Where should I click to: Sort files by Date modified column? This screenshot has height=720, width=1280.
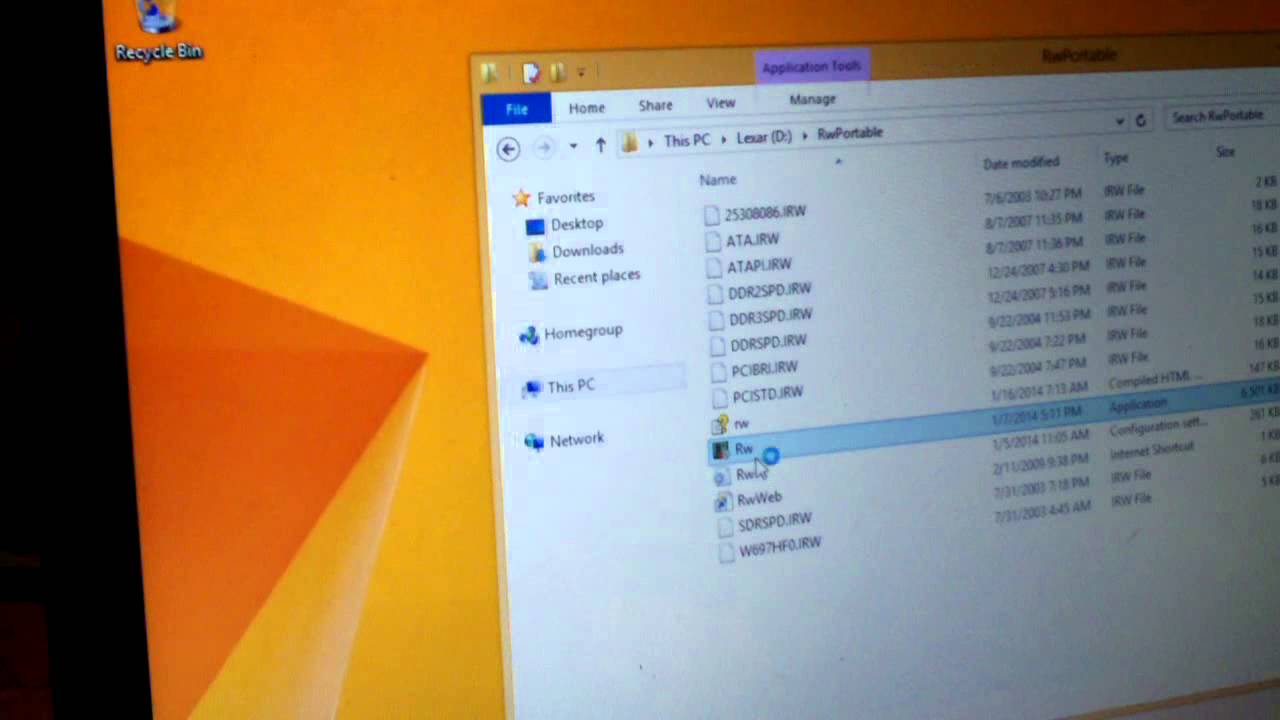[1020, 162]
